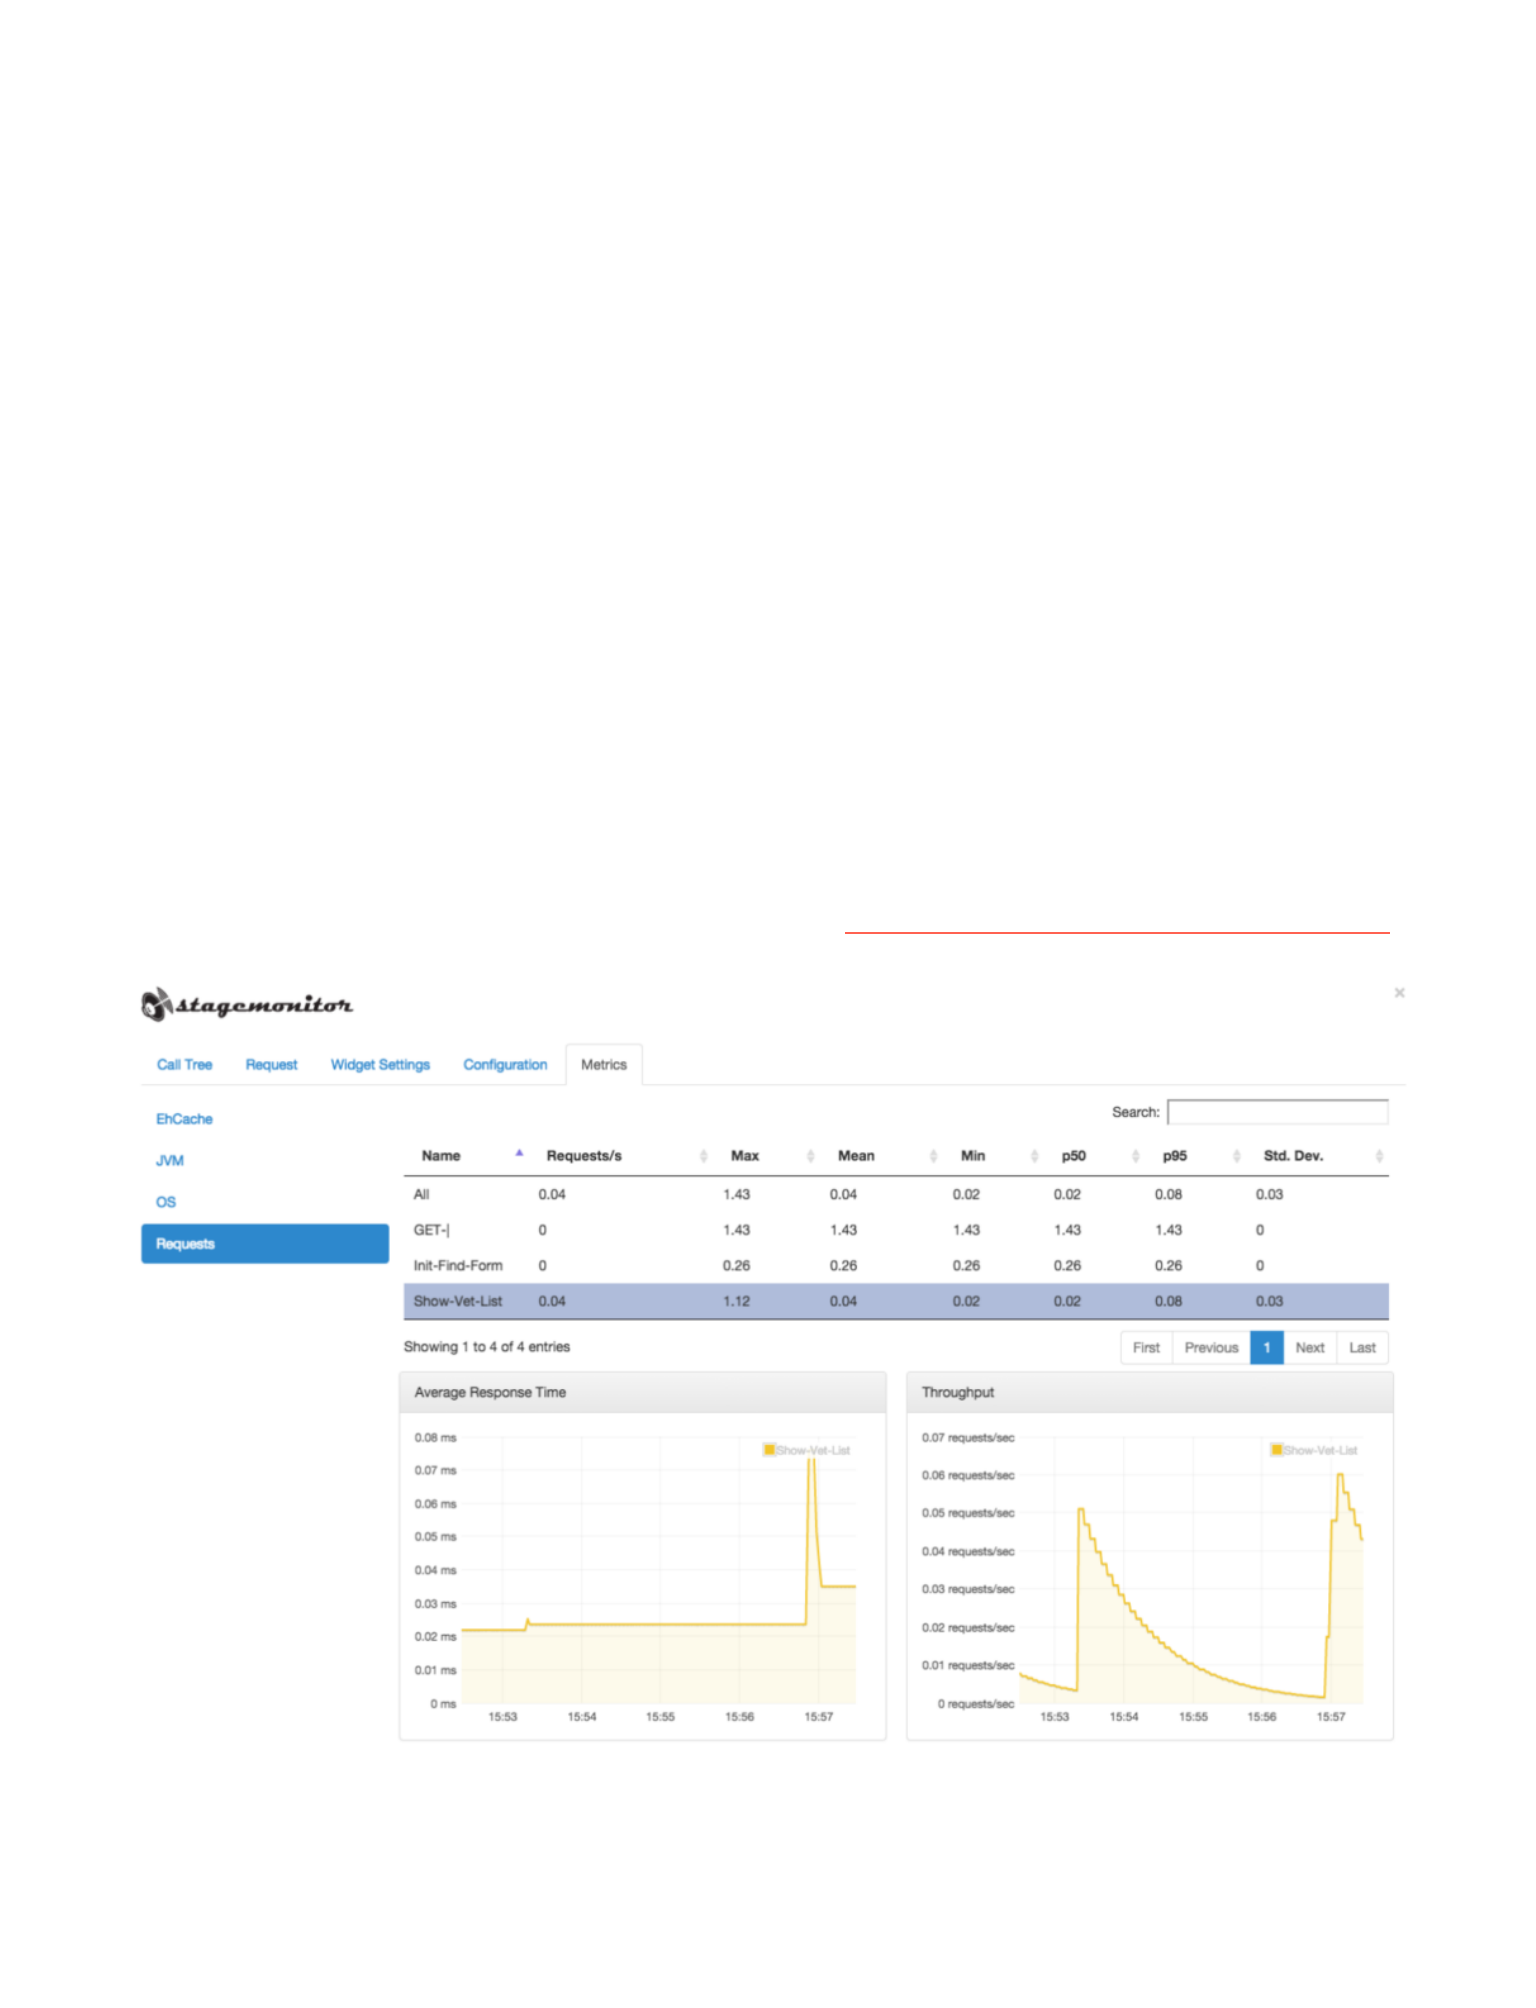This screenshot has height=2008, width=1536.
Task: Click Std. Dev. value 0.03 in All row
Action: (x=1269, y=1194)
